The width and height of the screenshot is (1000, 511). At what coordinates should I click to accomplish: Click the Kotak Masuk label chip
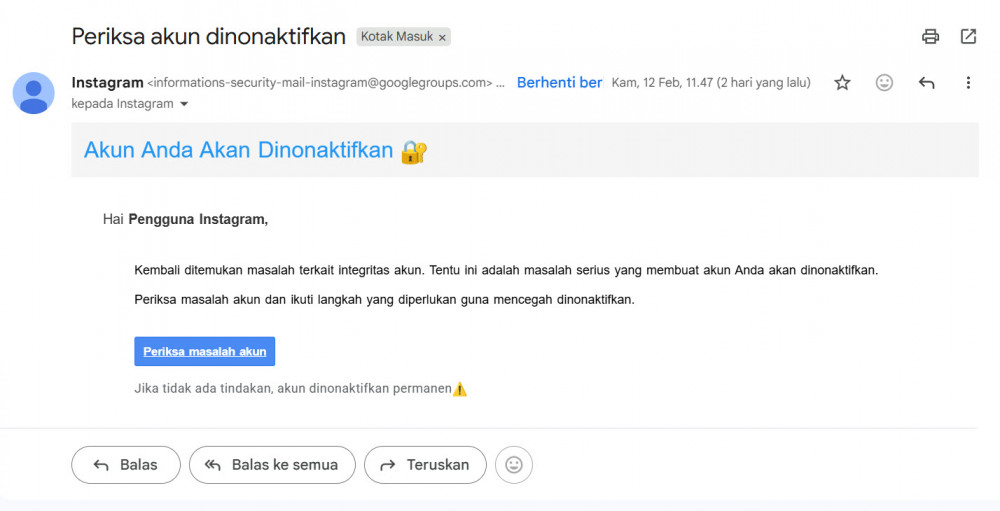[397, 37]
